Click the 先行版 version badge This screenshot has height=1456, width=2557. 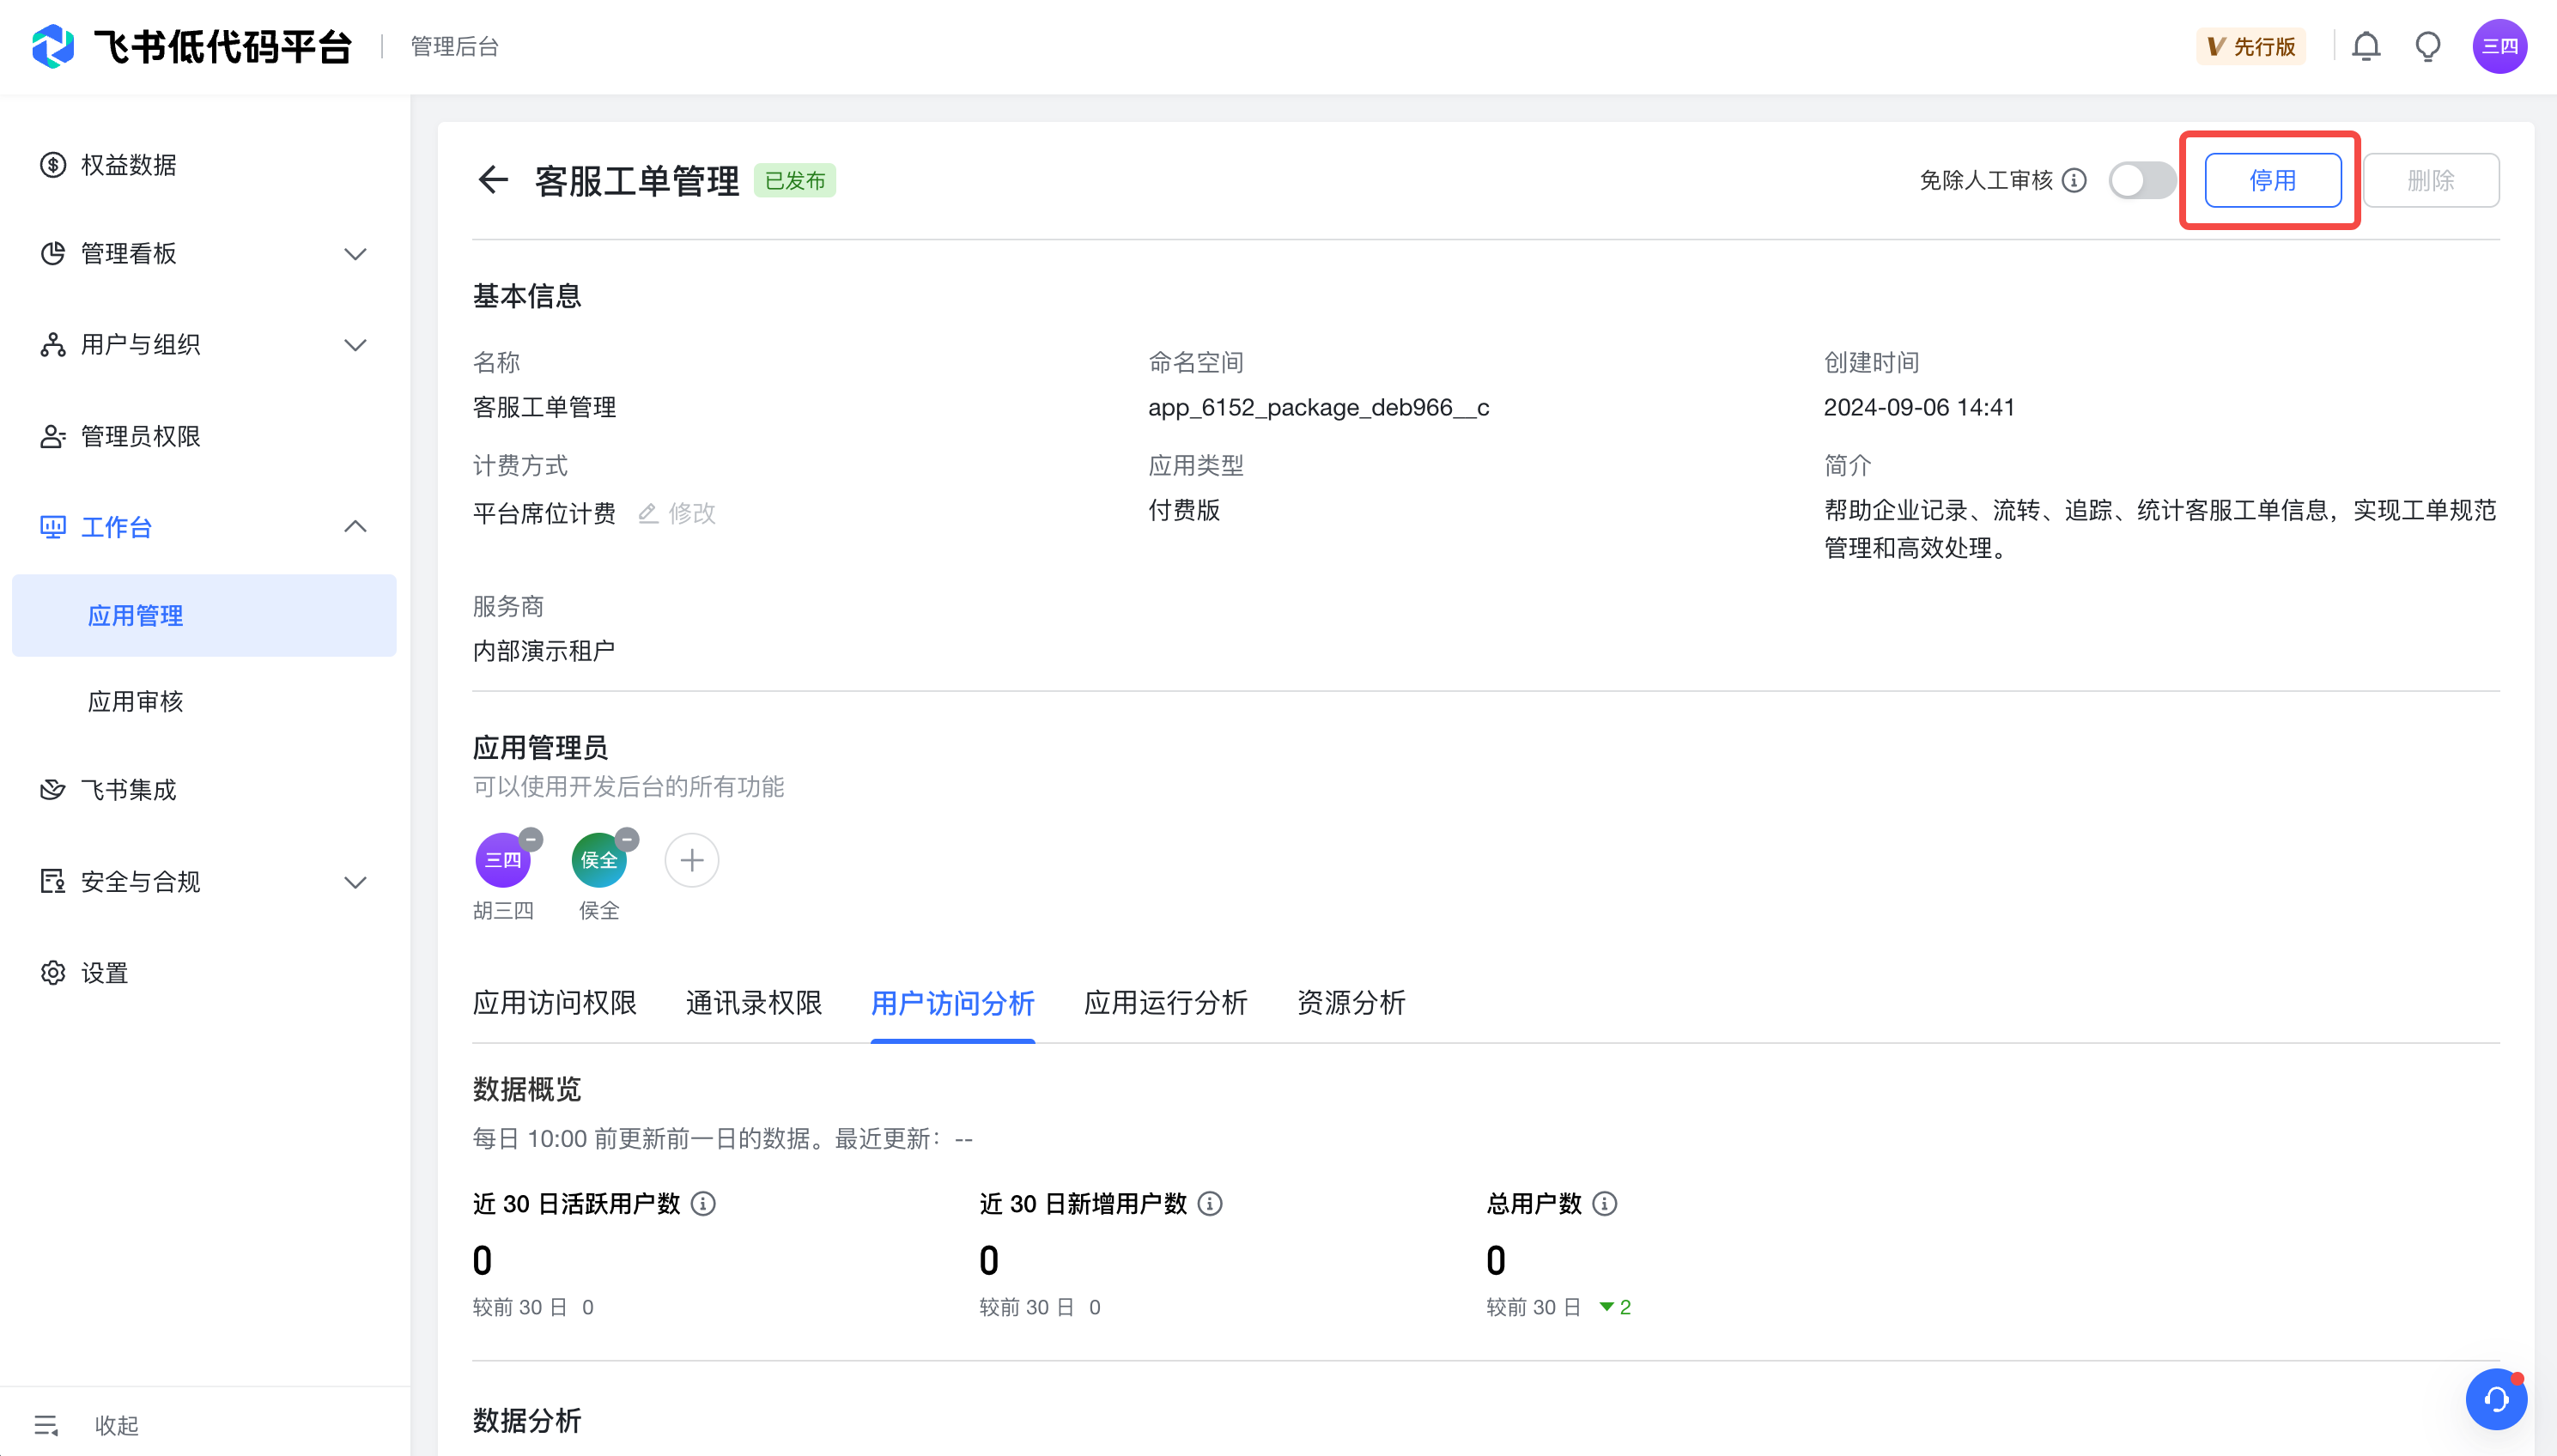coord(2251,46)
